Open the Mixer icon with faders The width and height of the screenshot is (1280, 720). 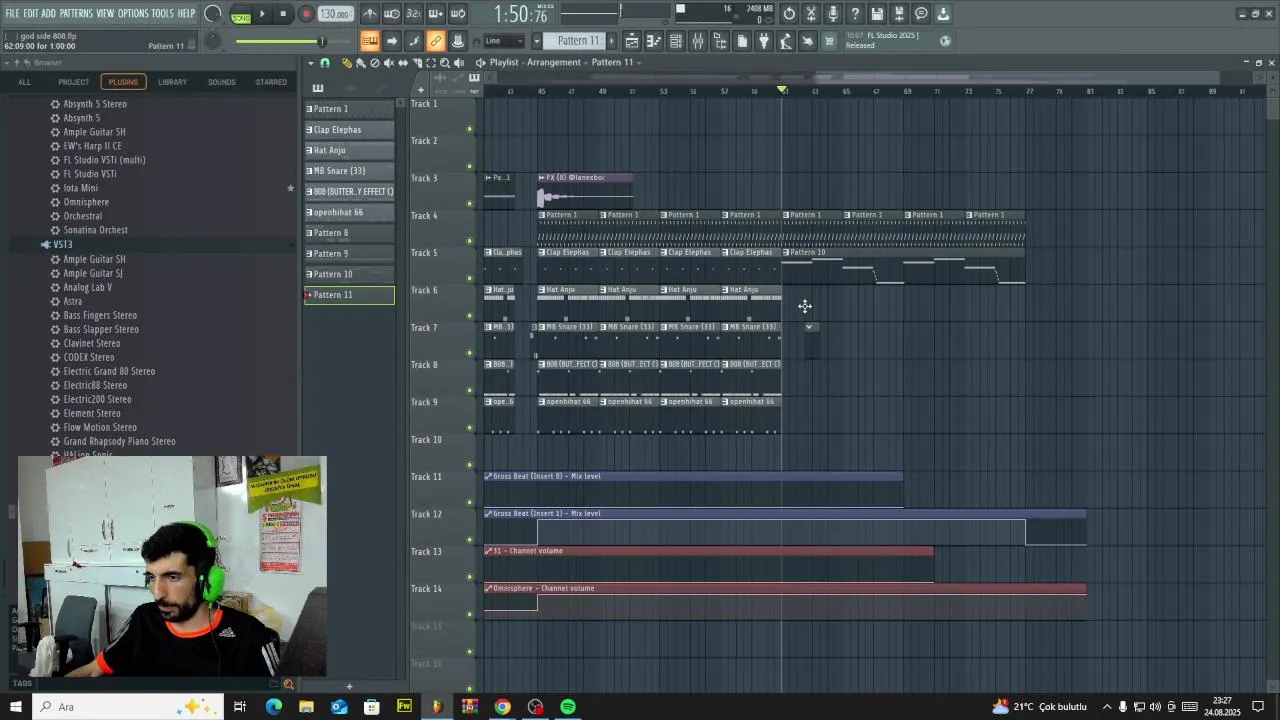tap(698, 41)
